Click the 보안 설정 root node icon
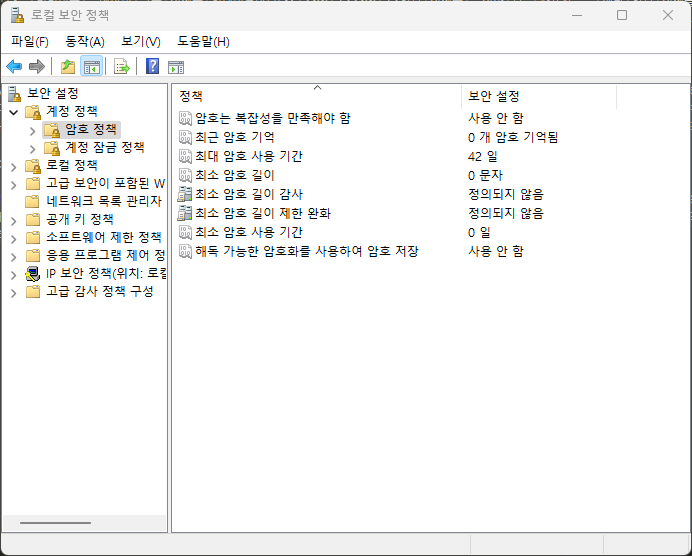This screenshot has height=556, width=692. pos(15,94)
